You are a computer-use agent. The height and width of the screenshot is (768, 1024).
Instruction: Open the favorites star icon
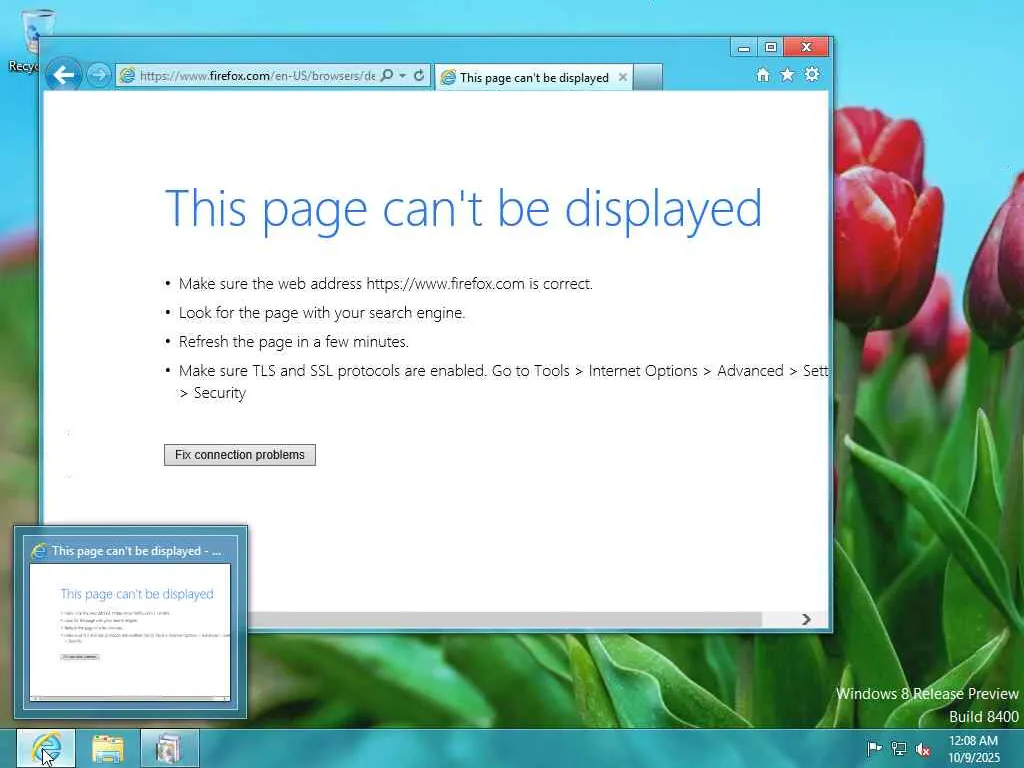(787, 74)
